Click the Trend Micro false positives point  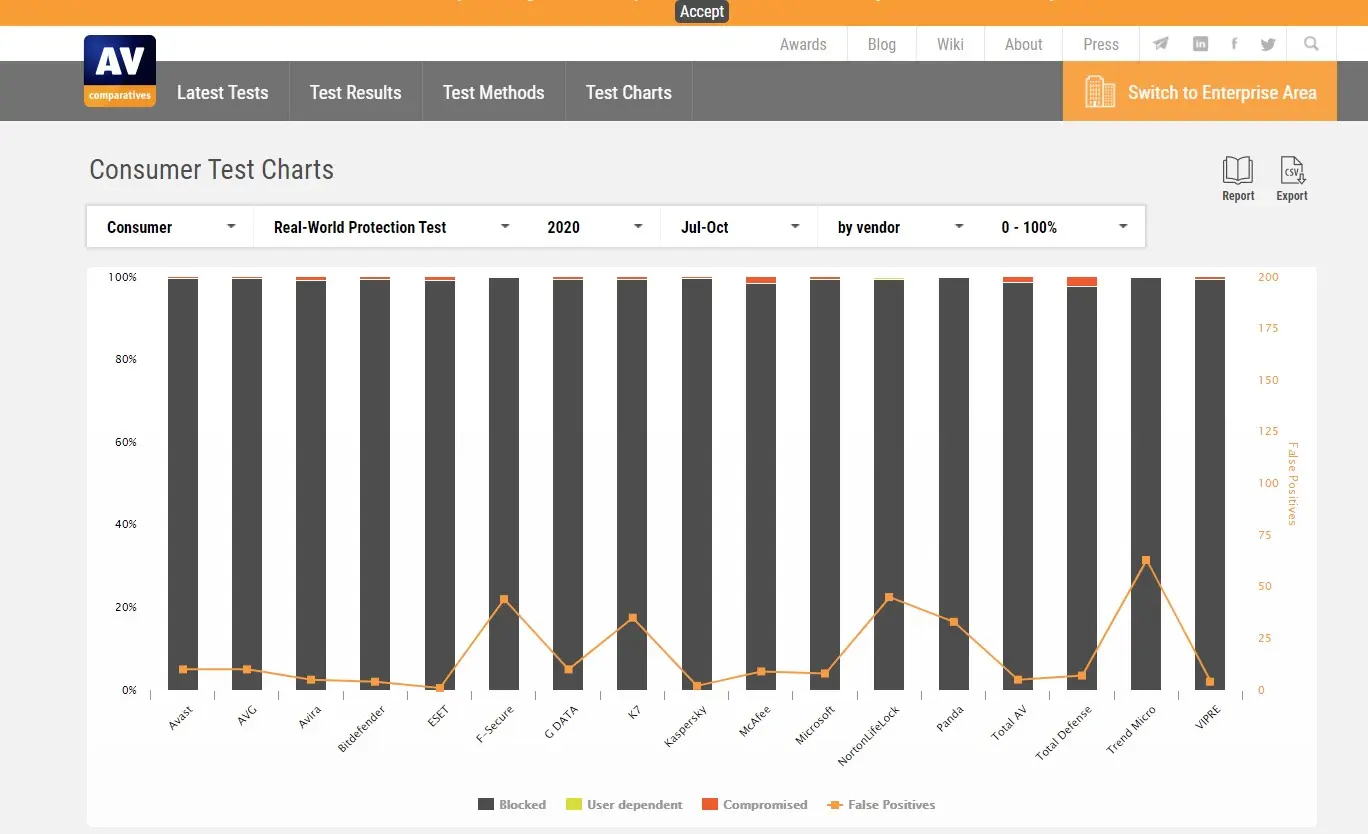click(1146, 560)
